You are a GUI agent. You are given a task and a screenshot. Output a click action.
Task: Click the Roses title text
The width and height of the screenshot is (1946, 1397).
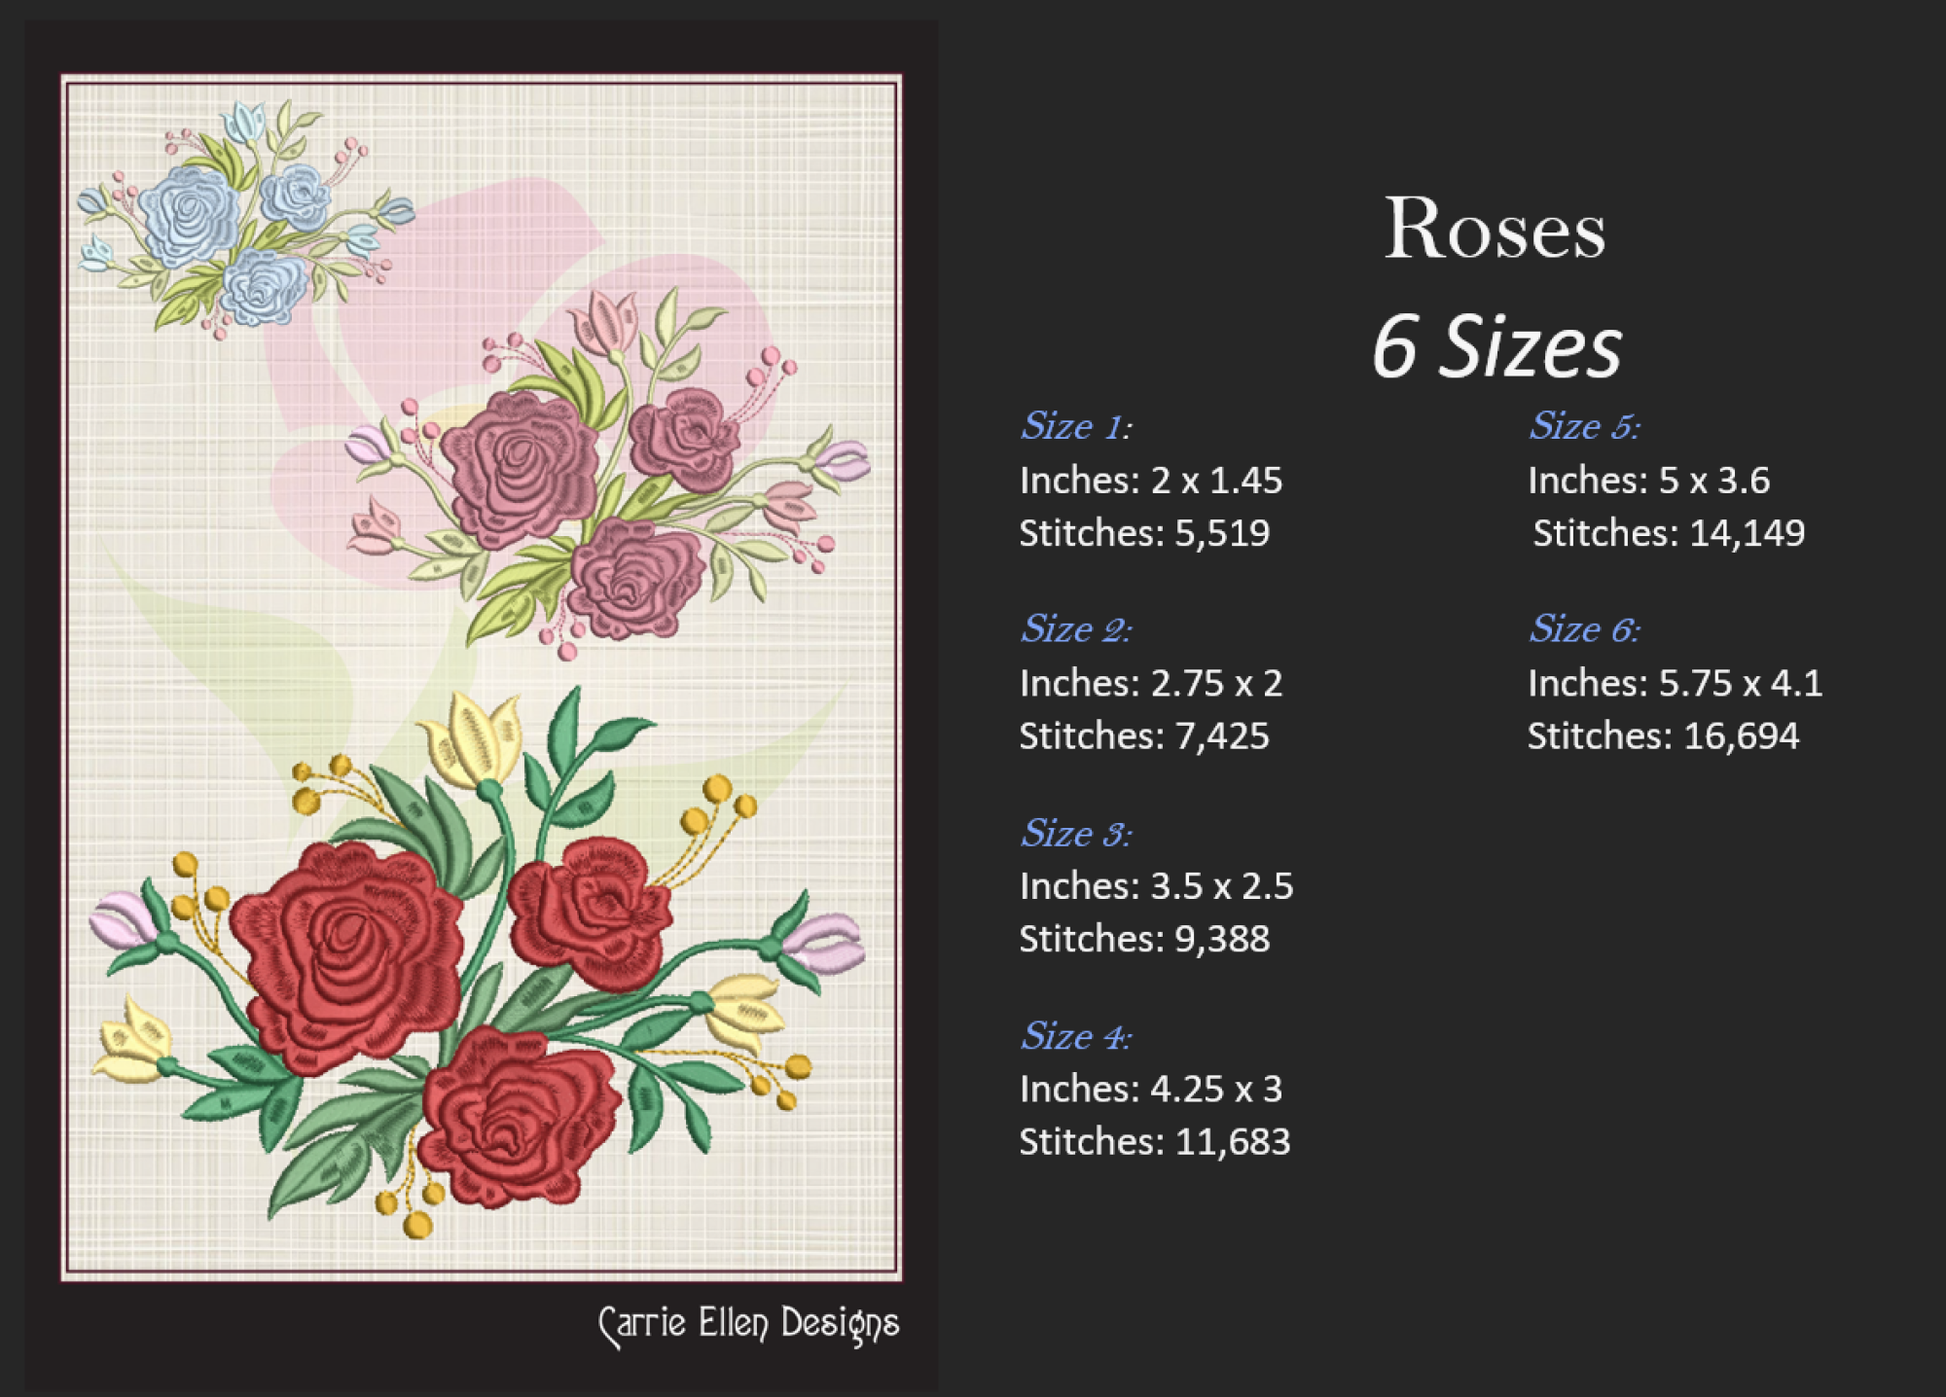pyautogui.click(x=1494, y=230)
